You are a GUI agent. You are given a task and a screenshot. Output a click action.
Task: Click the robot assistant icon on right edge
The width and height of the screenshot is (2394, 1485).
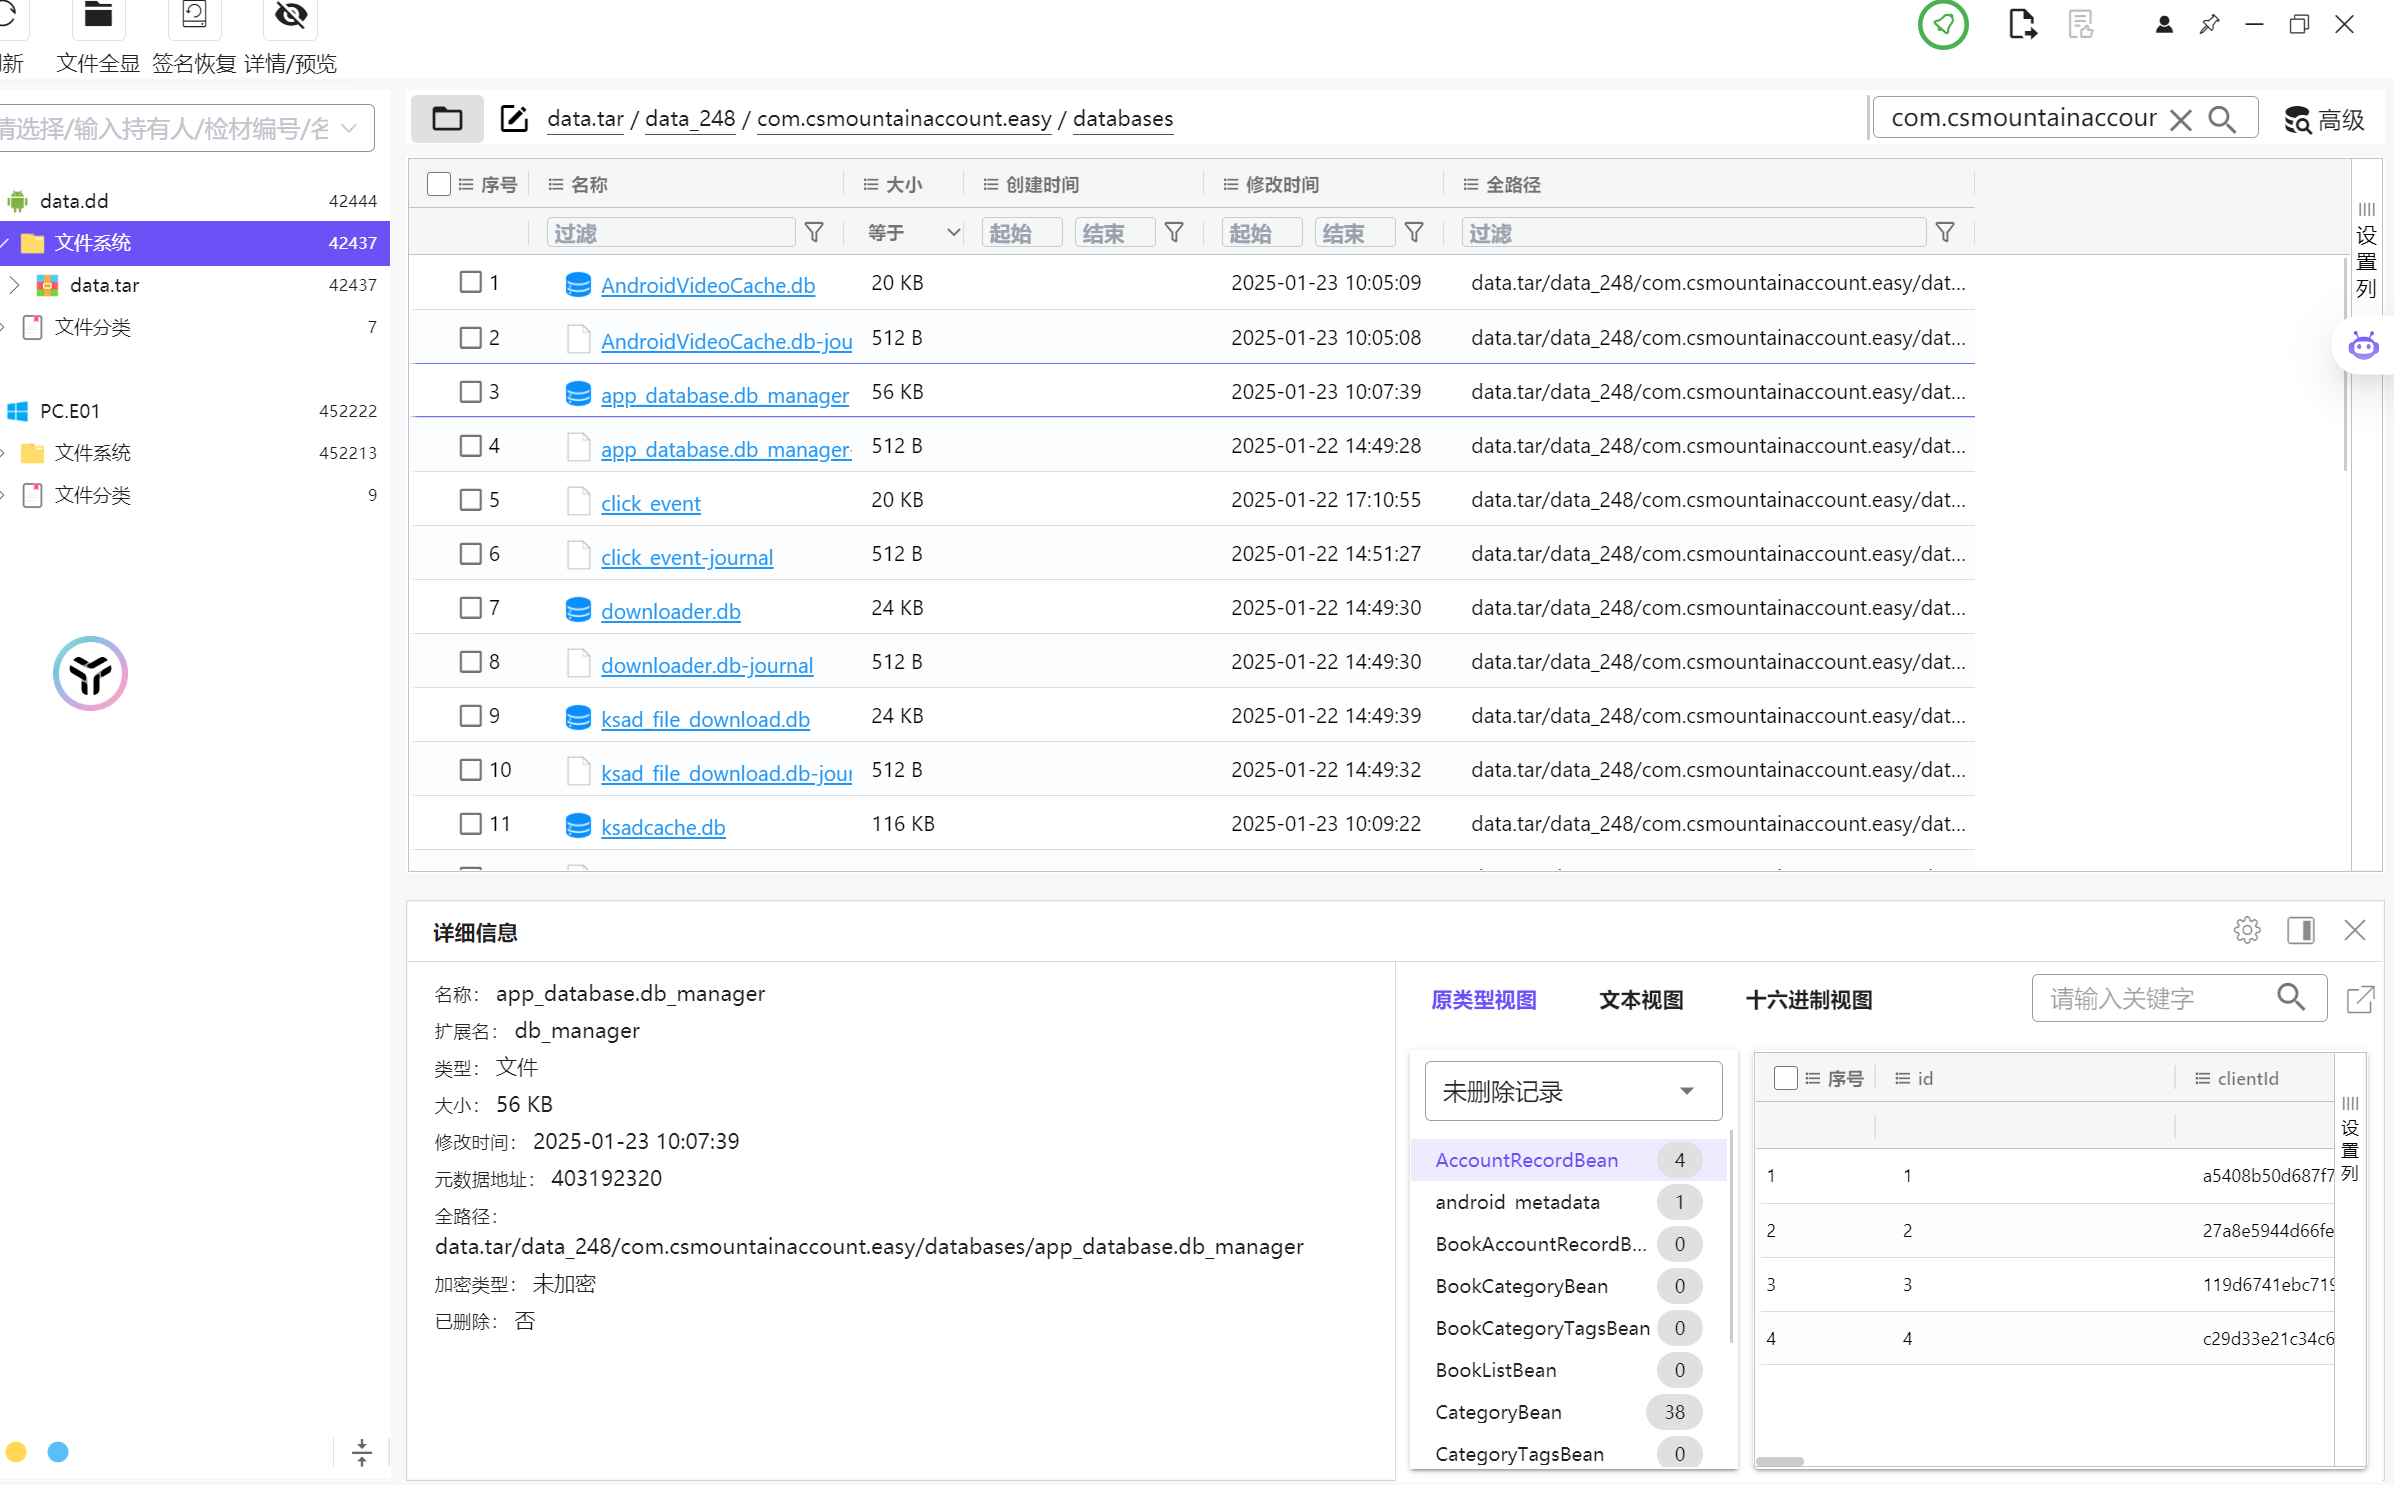[x=2363, y=346]
